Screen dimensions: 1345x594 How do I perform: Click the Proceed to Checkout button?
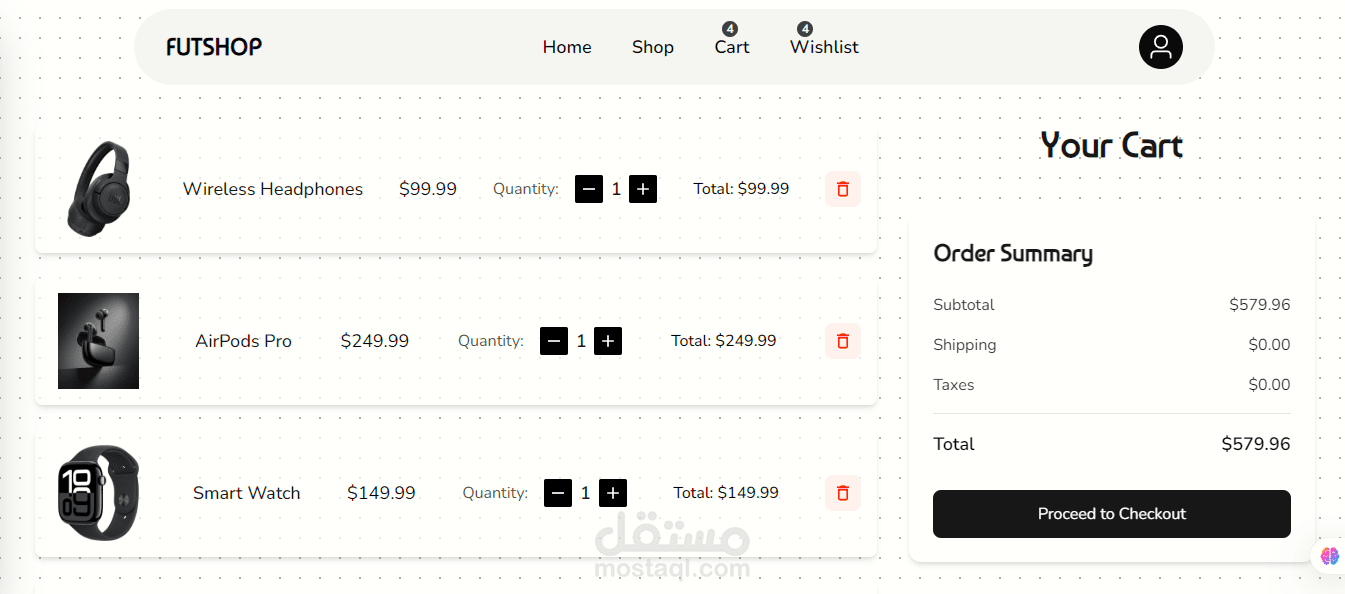click(1112, 514)
